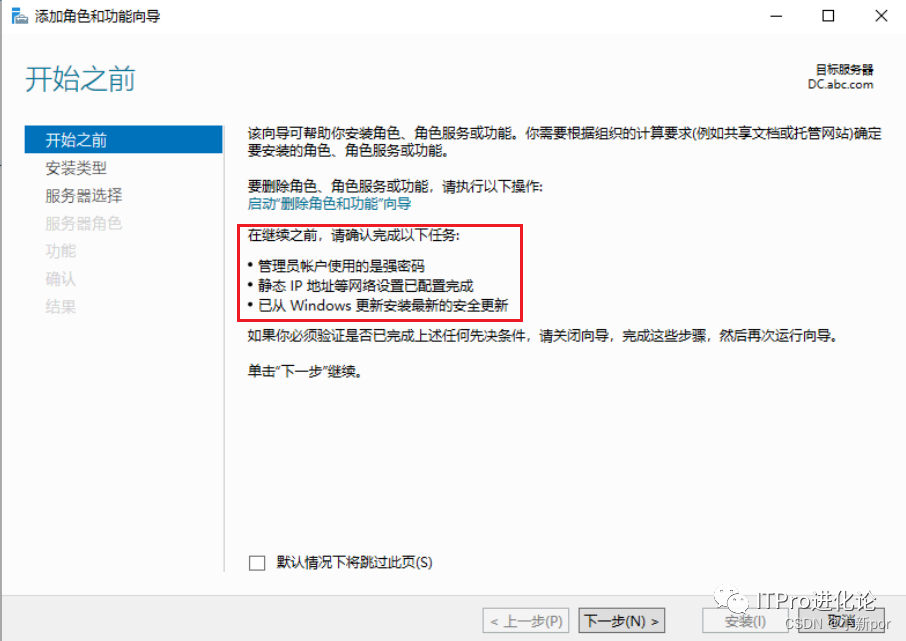Viewport: 906px width, 641px height.
Task: Select the 服务器角色 step
Action: point(84,223)
